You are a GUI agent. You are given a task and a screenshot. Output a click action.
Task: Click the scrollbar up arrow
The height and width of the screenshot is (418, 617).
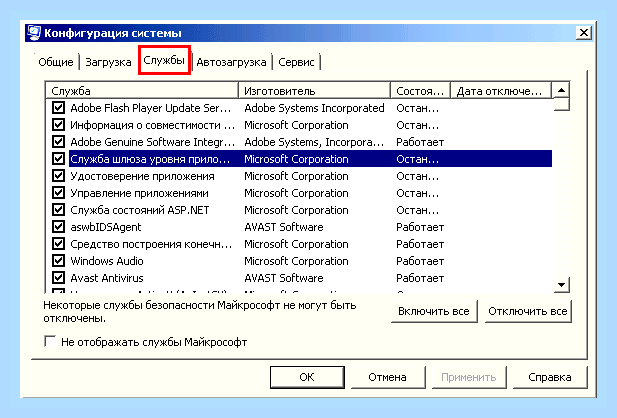[x=561, y=90]
